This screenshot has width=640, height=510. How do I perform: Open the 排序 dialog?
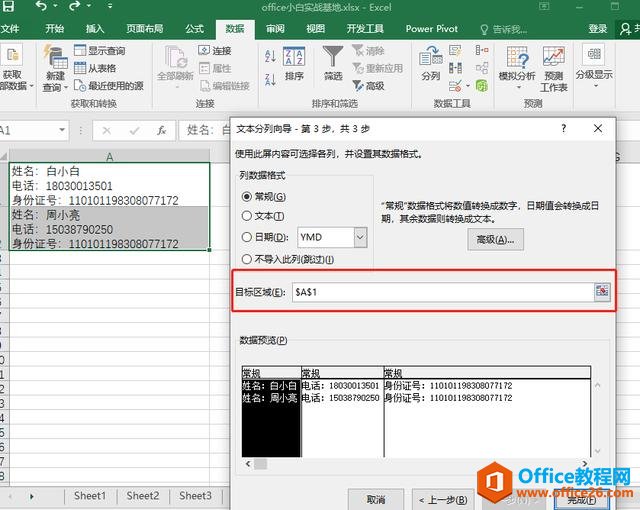(x=294, y=63)
